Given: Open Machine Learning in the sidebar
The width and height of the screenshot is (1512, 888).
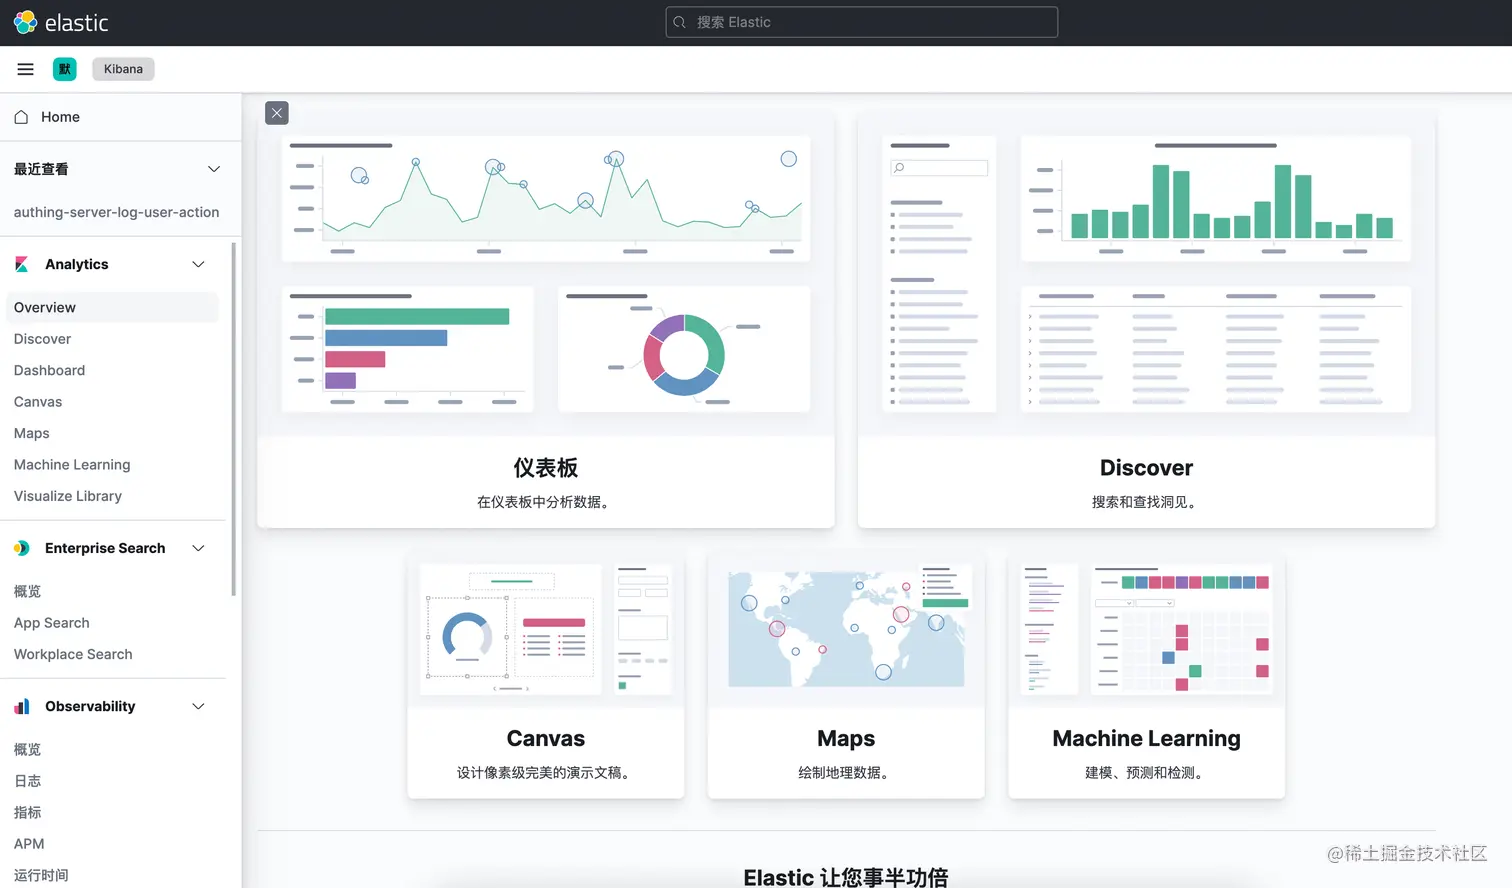Looking at the screenshot, I should (x=72, y=465).
